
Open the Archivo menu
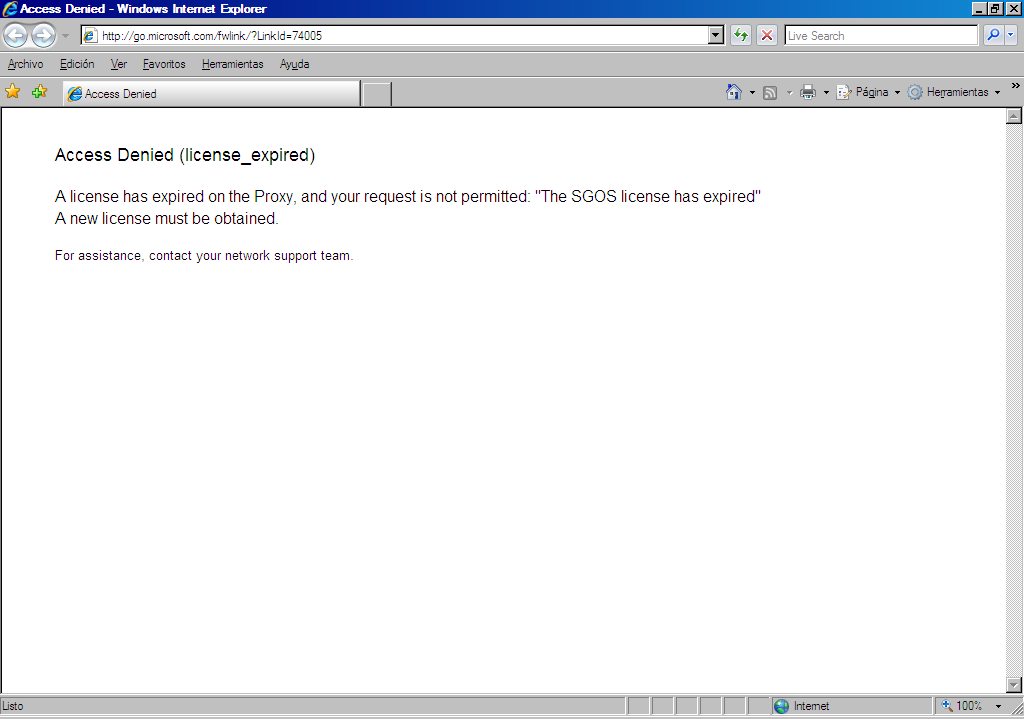click(26, 64)
